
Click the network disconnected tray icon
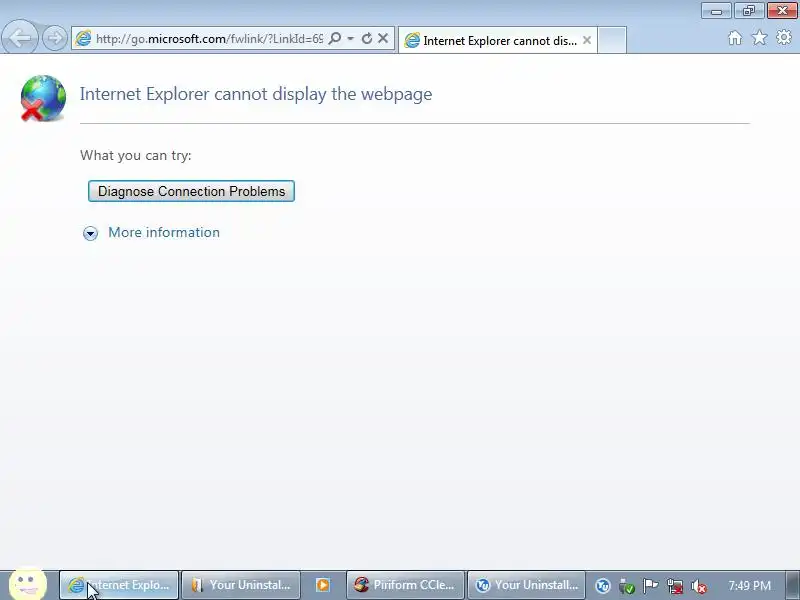pos(674,586)
